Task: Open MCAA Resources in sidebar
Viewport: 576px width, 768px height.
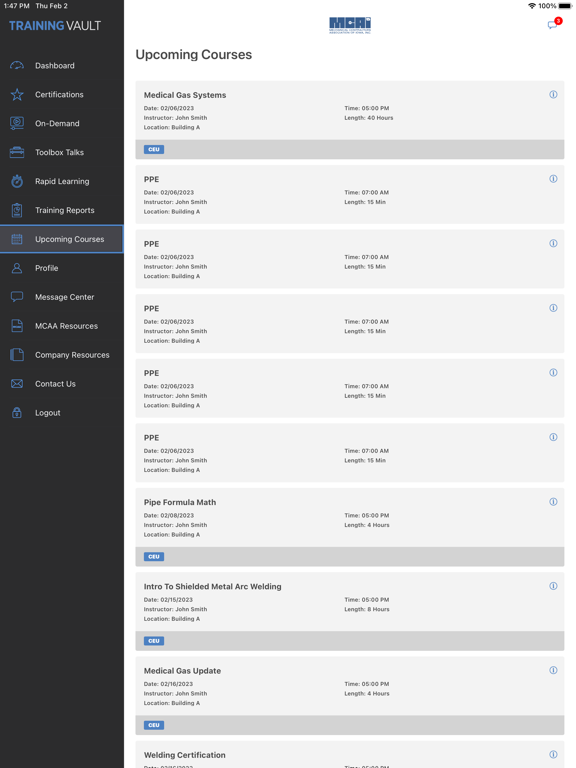Action: click(62, 326)
